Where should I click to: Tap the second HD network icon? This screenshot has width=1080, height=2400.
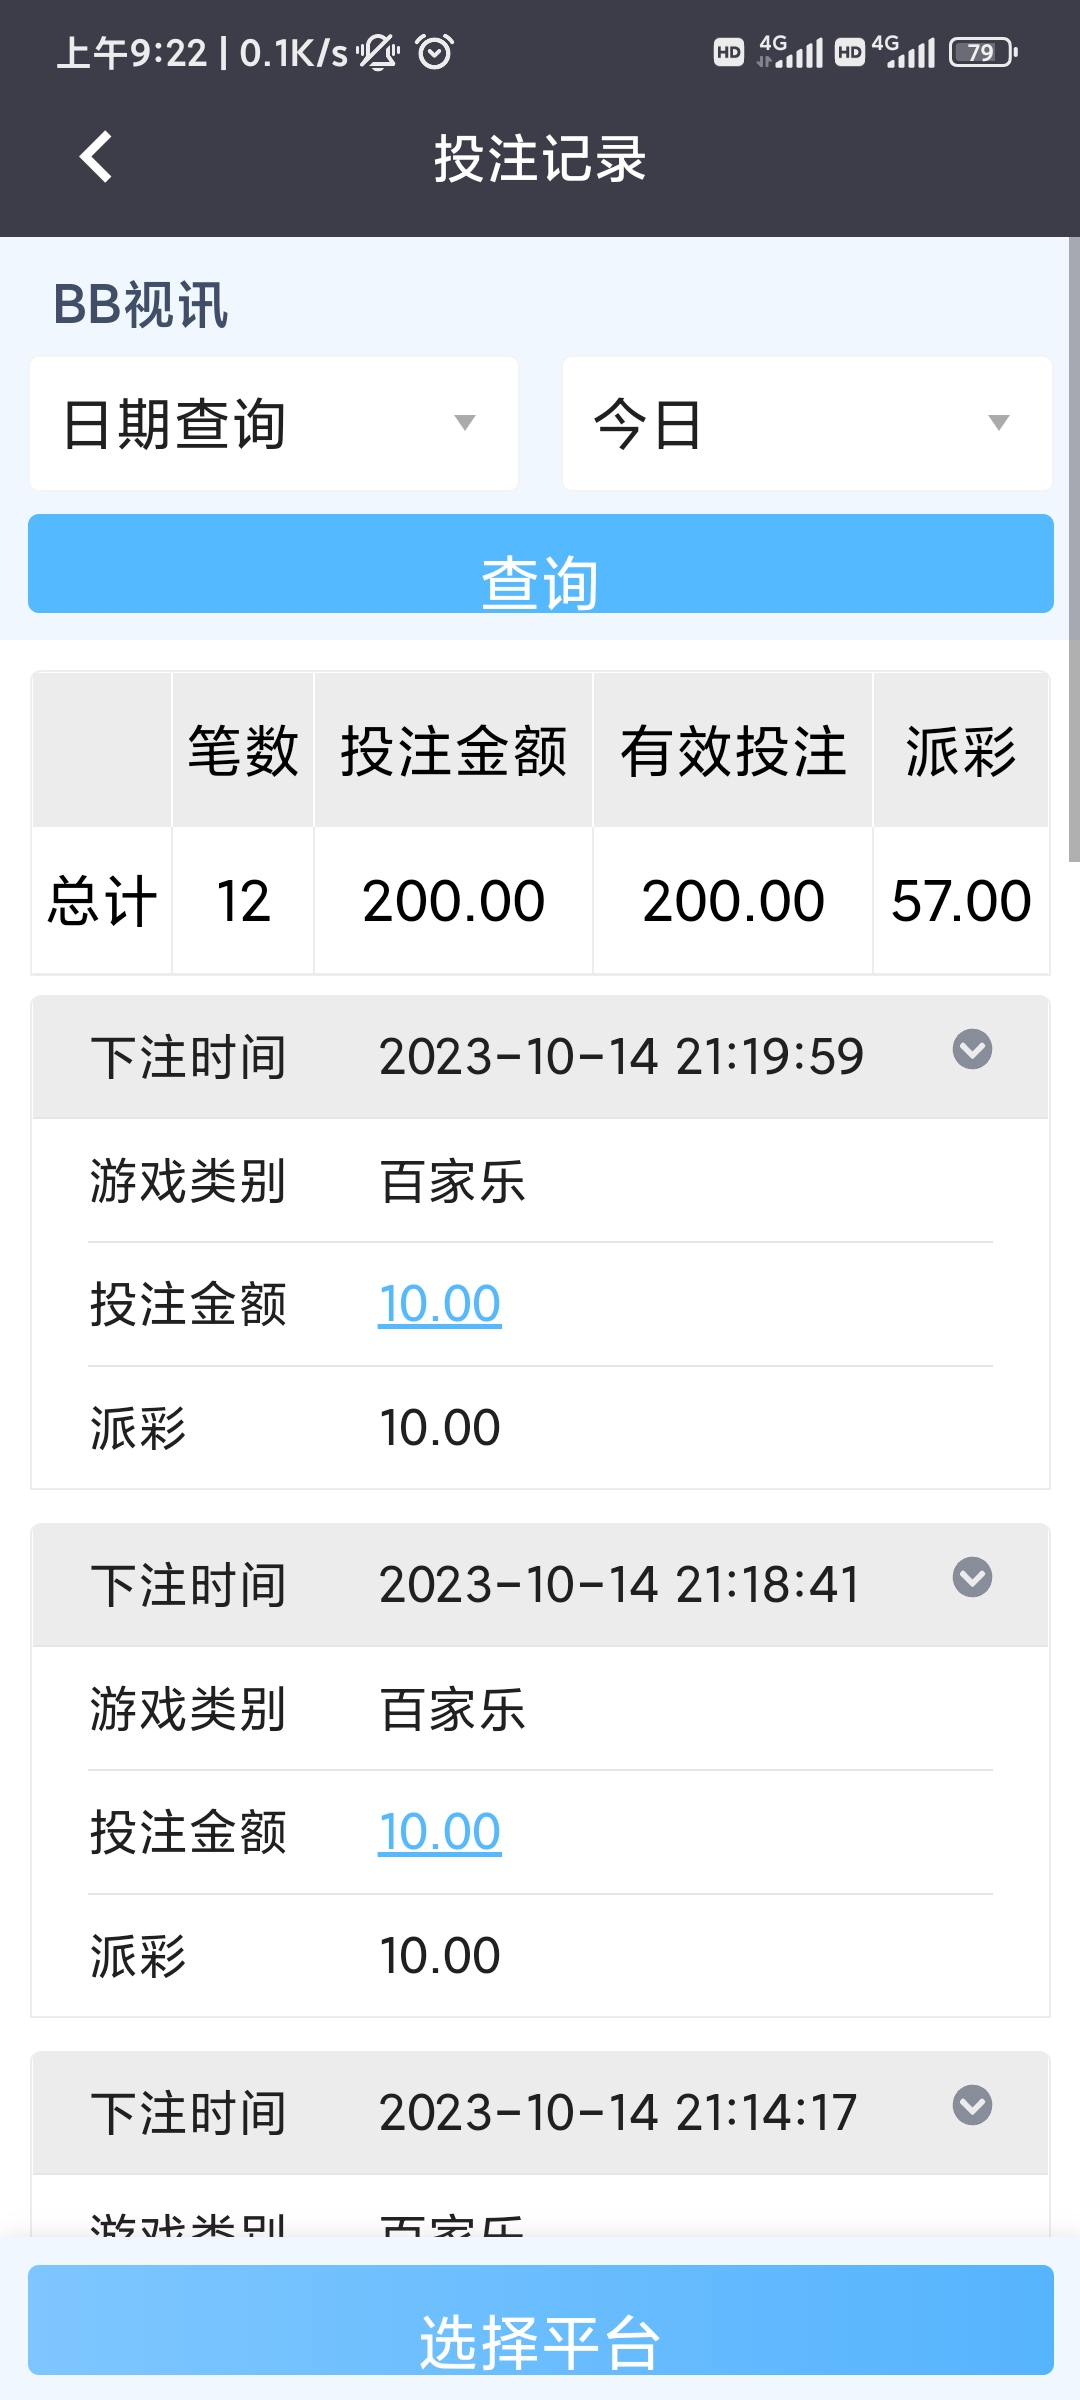click(849, 52)
